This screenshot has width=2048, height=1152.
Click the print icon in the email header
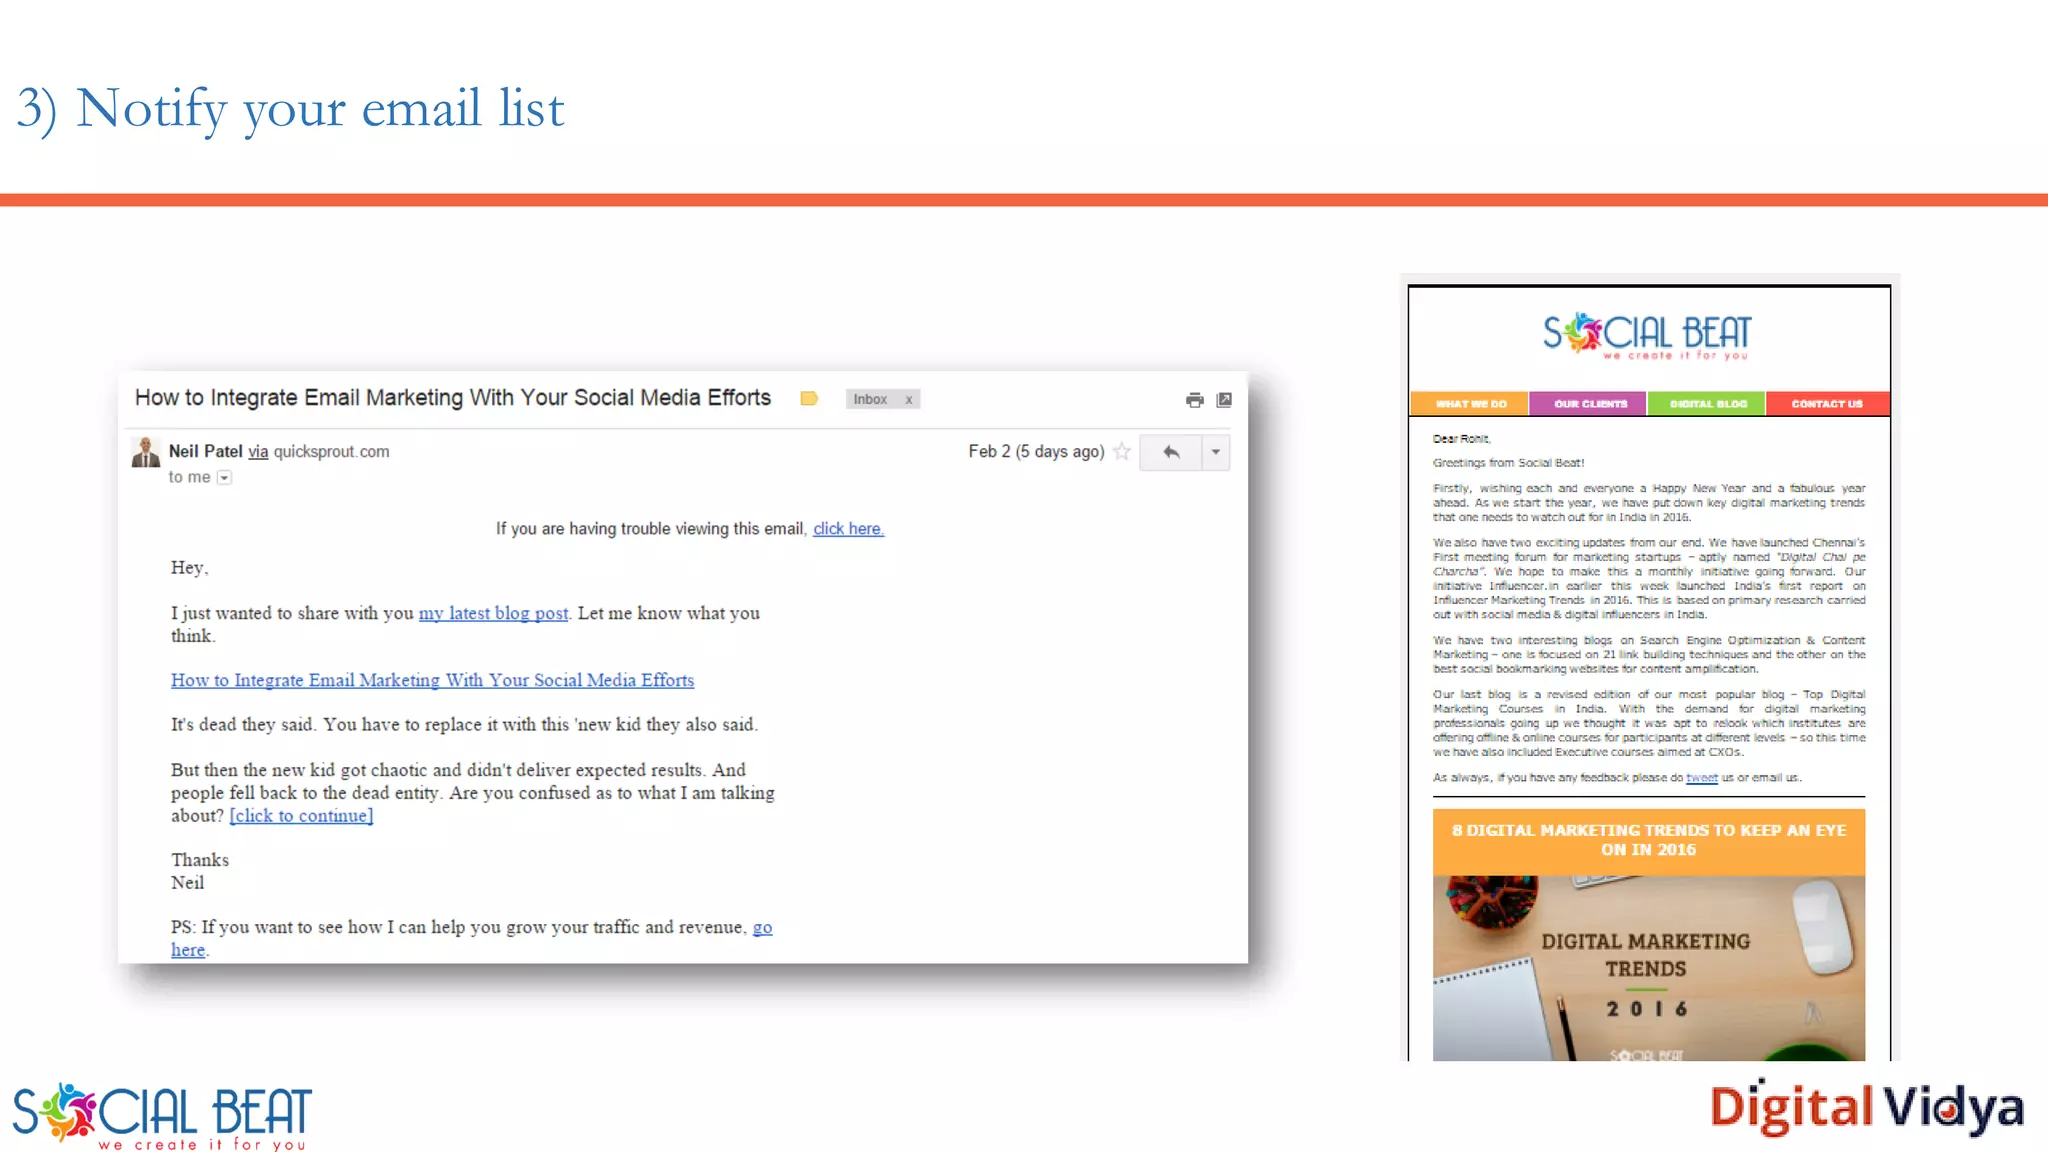(x=1194, y=400)
